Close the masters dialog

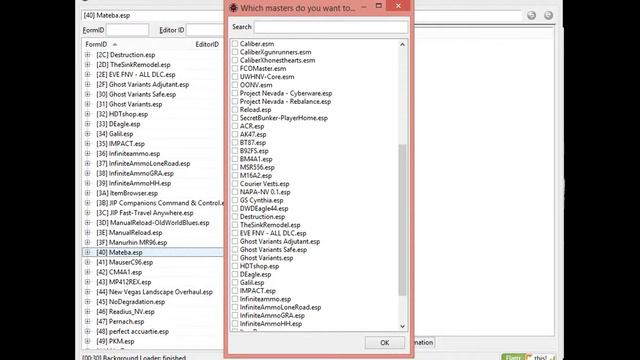click(398, 6)
